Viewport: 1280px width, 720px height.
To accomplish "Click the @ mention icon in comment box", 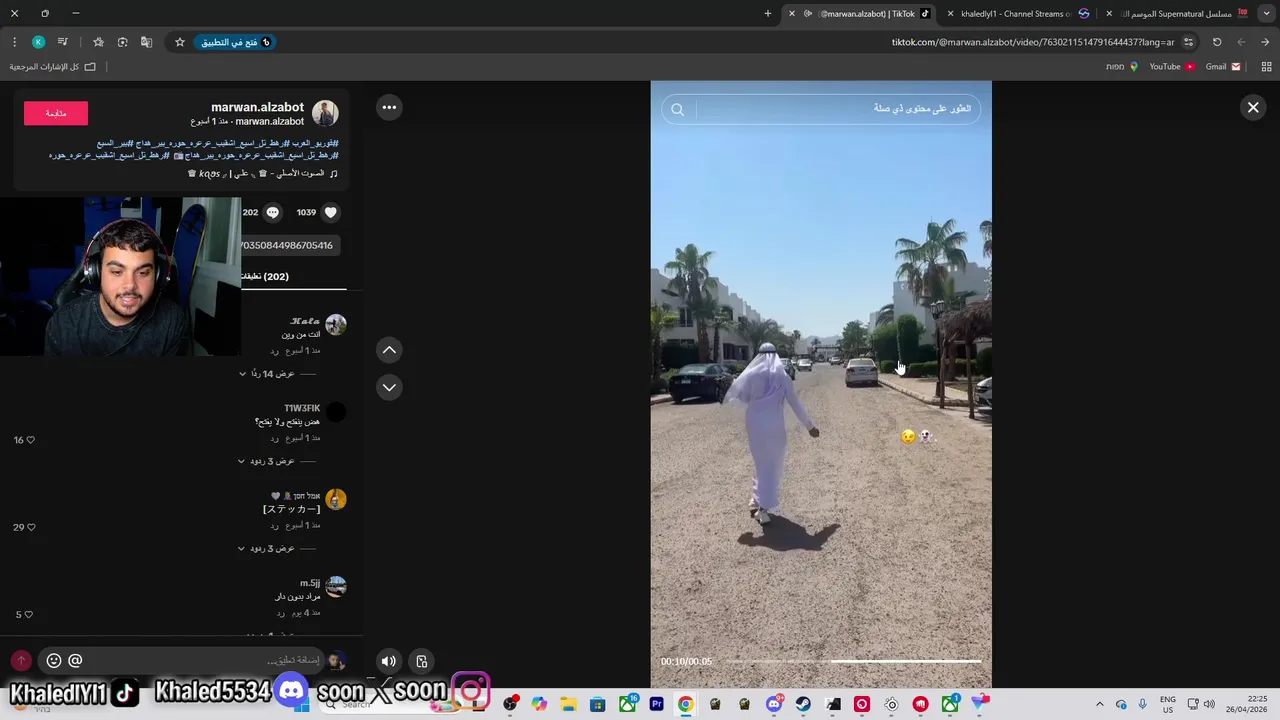I will 75,660.
